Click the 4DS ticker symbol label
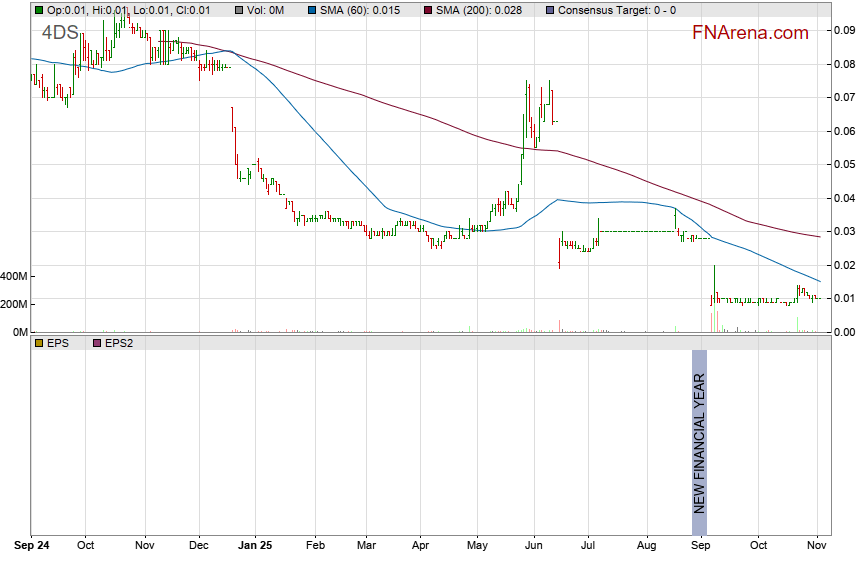The height and width of the screenshot is (566, 859). point(60,33)
